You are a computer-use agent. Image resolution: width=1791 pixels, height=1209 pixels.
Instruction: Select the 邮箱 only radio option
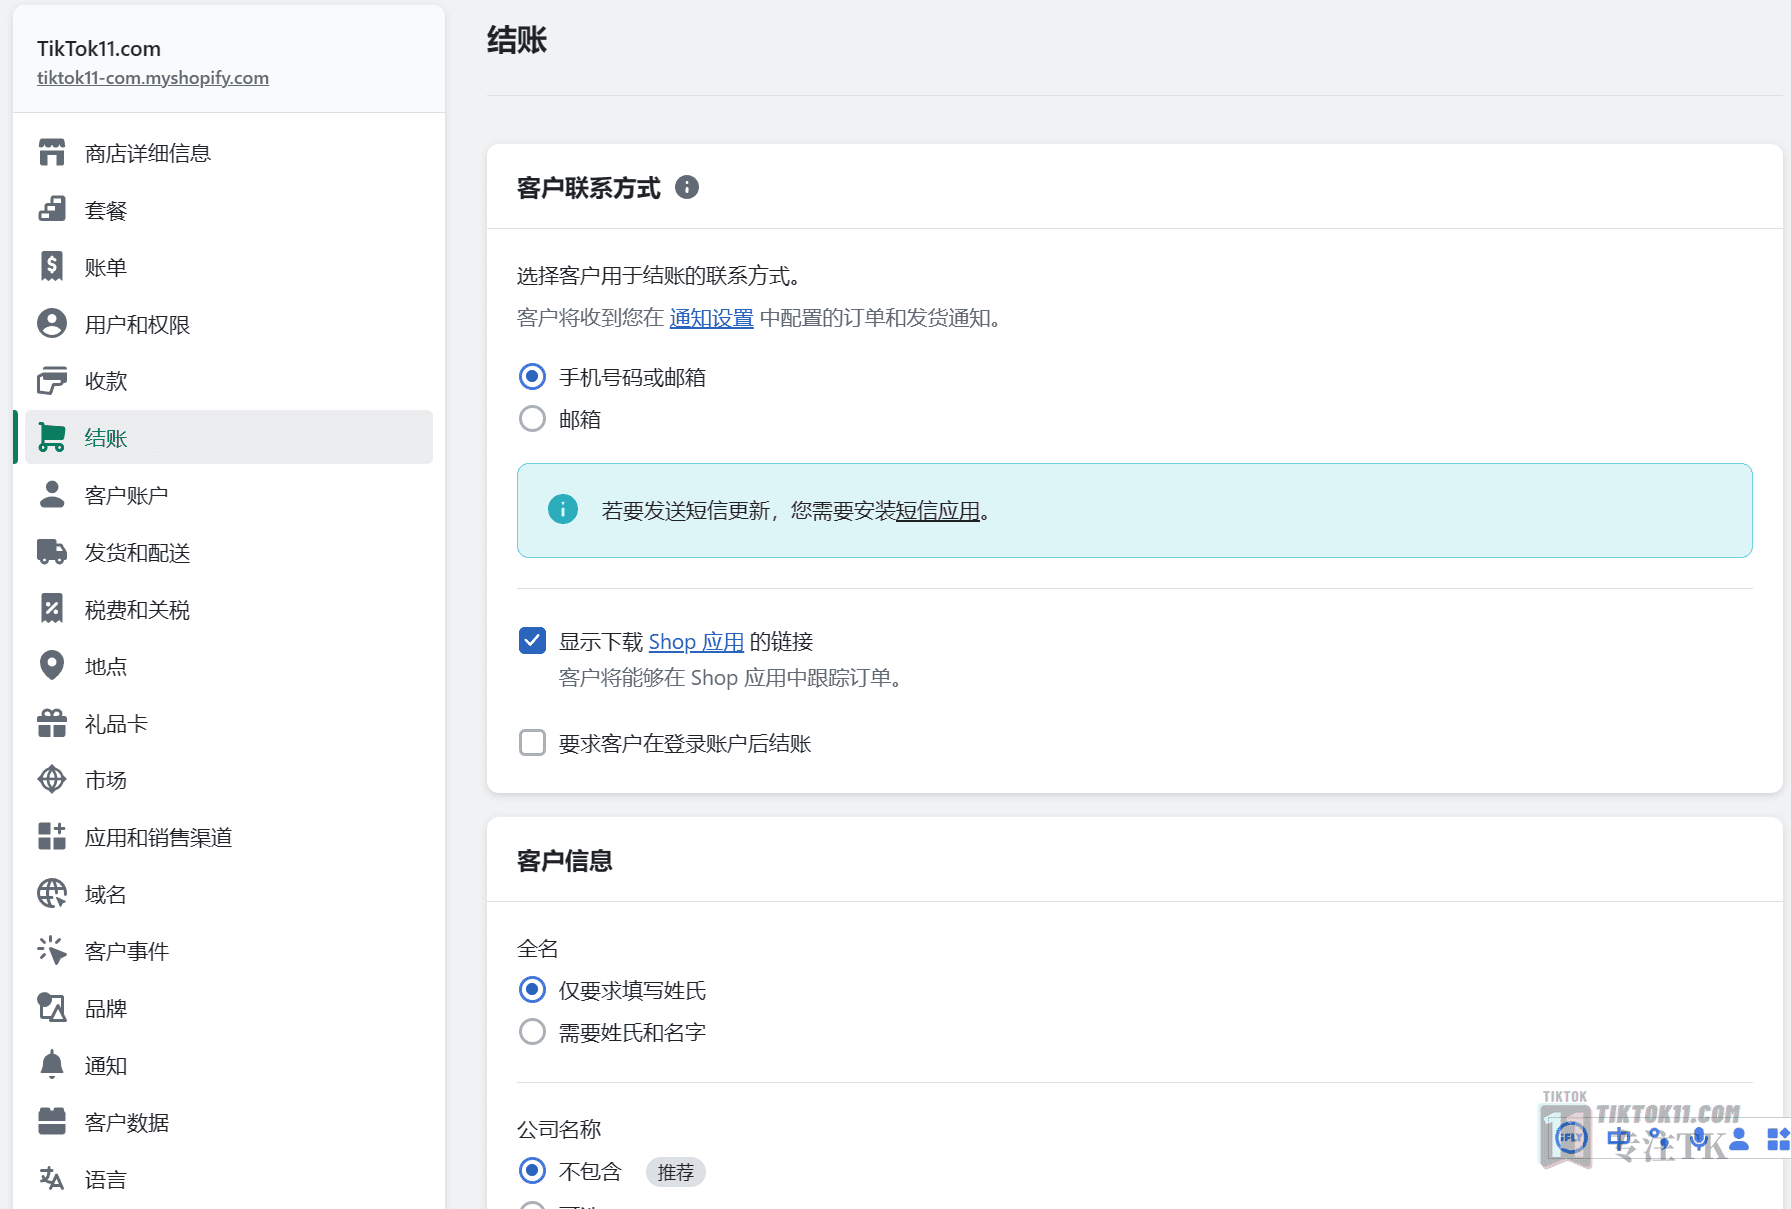533,419
